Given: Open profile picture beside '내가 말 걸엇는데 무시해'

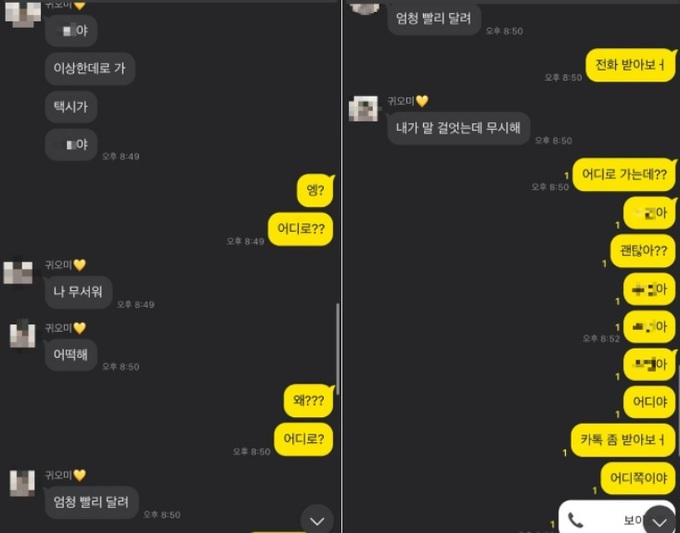Looking at the screenshot, I should (x=363, y=108).
